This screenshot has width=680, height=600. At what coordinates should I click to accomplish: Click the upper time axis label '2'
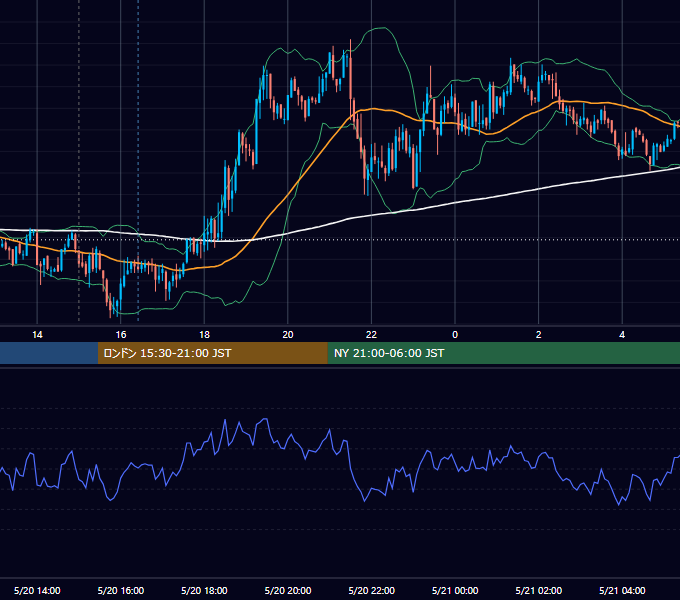(x=538, y=334)
